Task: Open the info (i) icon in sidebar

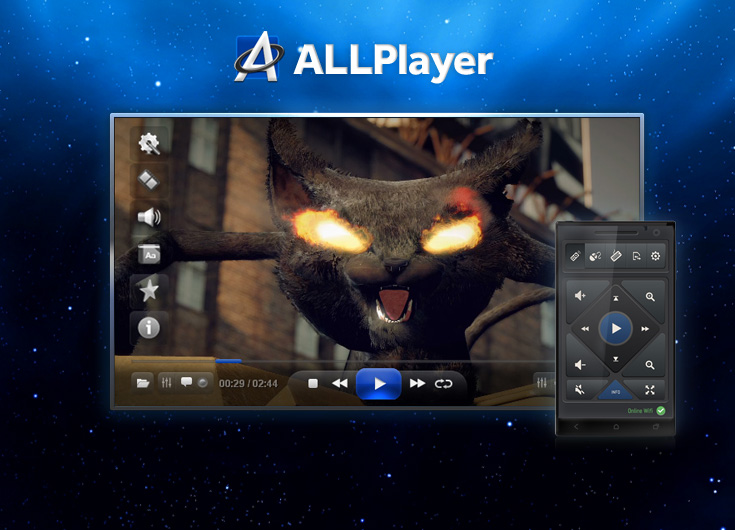Action: 149,327
